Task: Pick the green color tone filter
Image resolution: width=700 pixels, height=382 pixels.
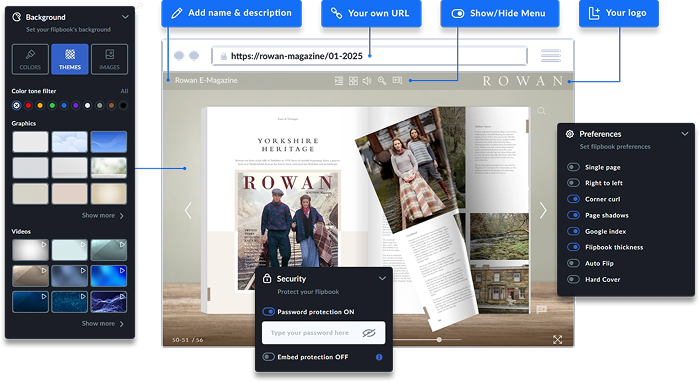Action: 52,106
